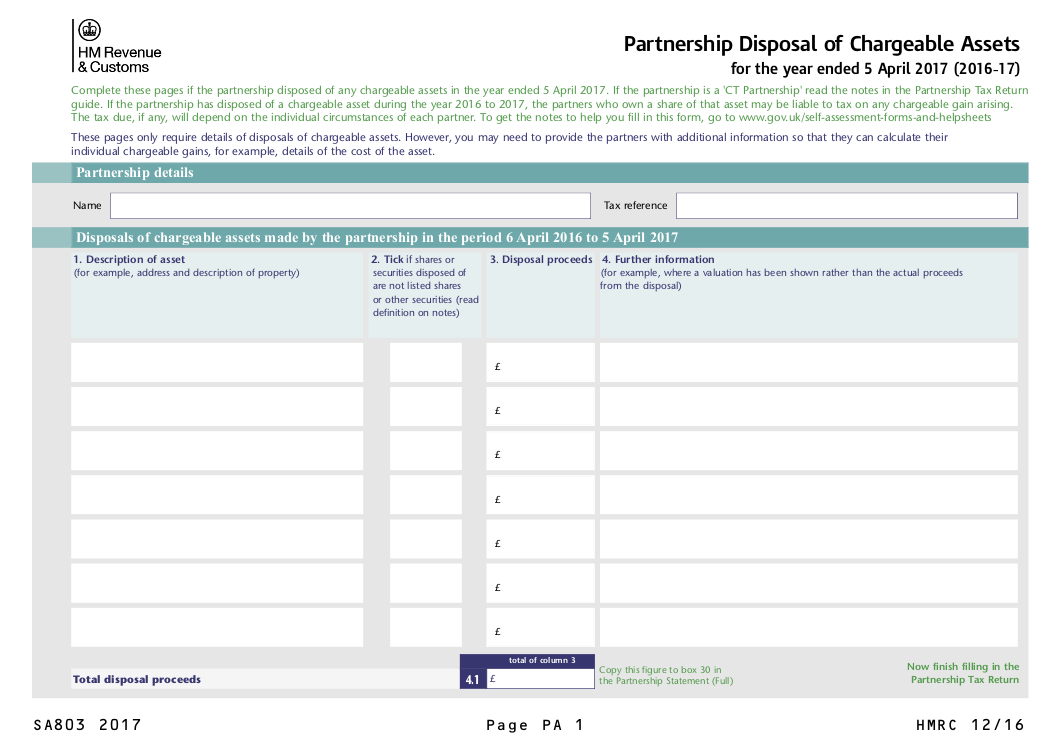Click the 'Total disposal proceeds' label
Image resolution: width=1061 pixels, height=750 pixels.
(137, 679)
